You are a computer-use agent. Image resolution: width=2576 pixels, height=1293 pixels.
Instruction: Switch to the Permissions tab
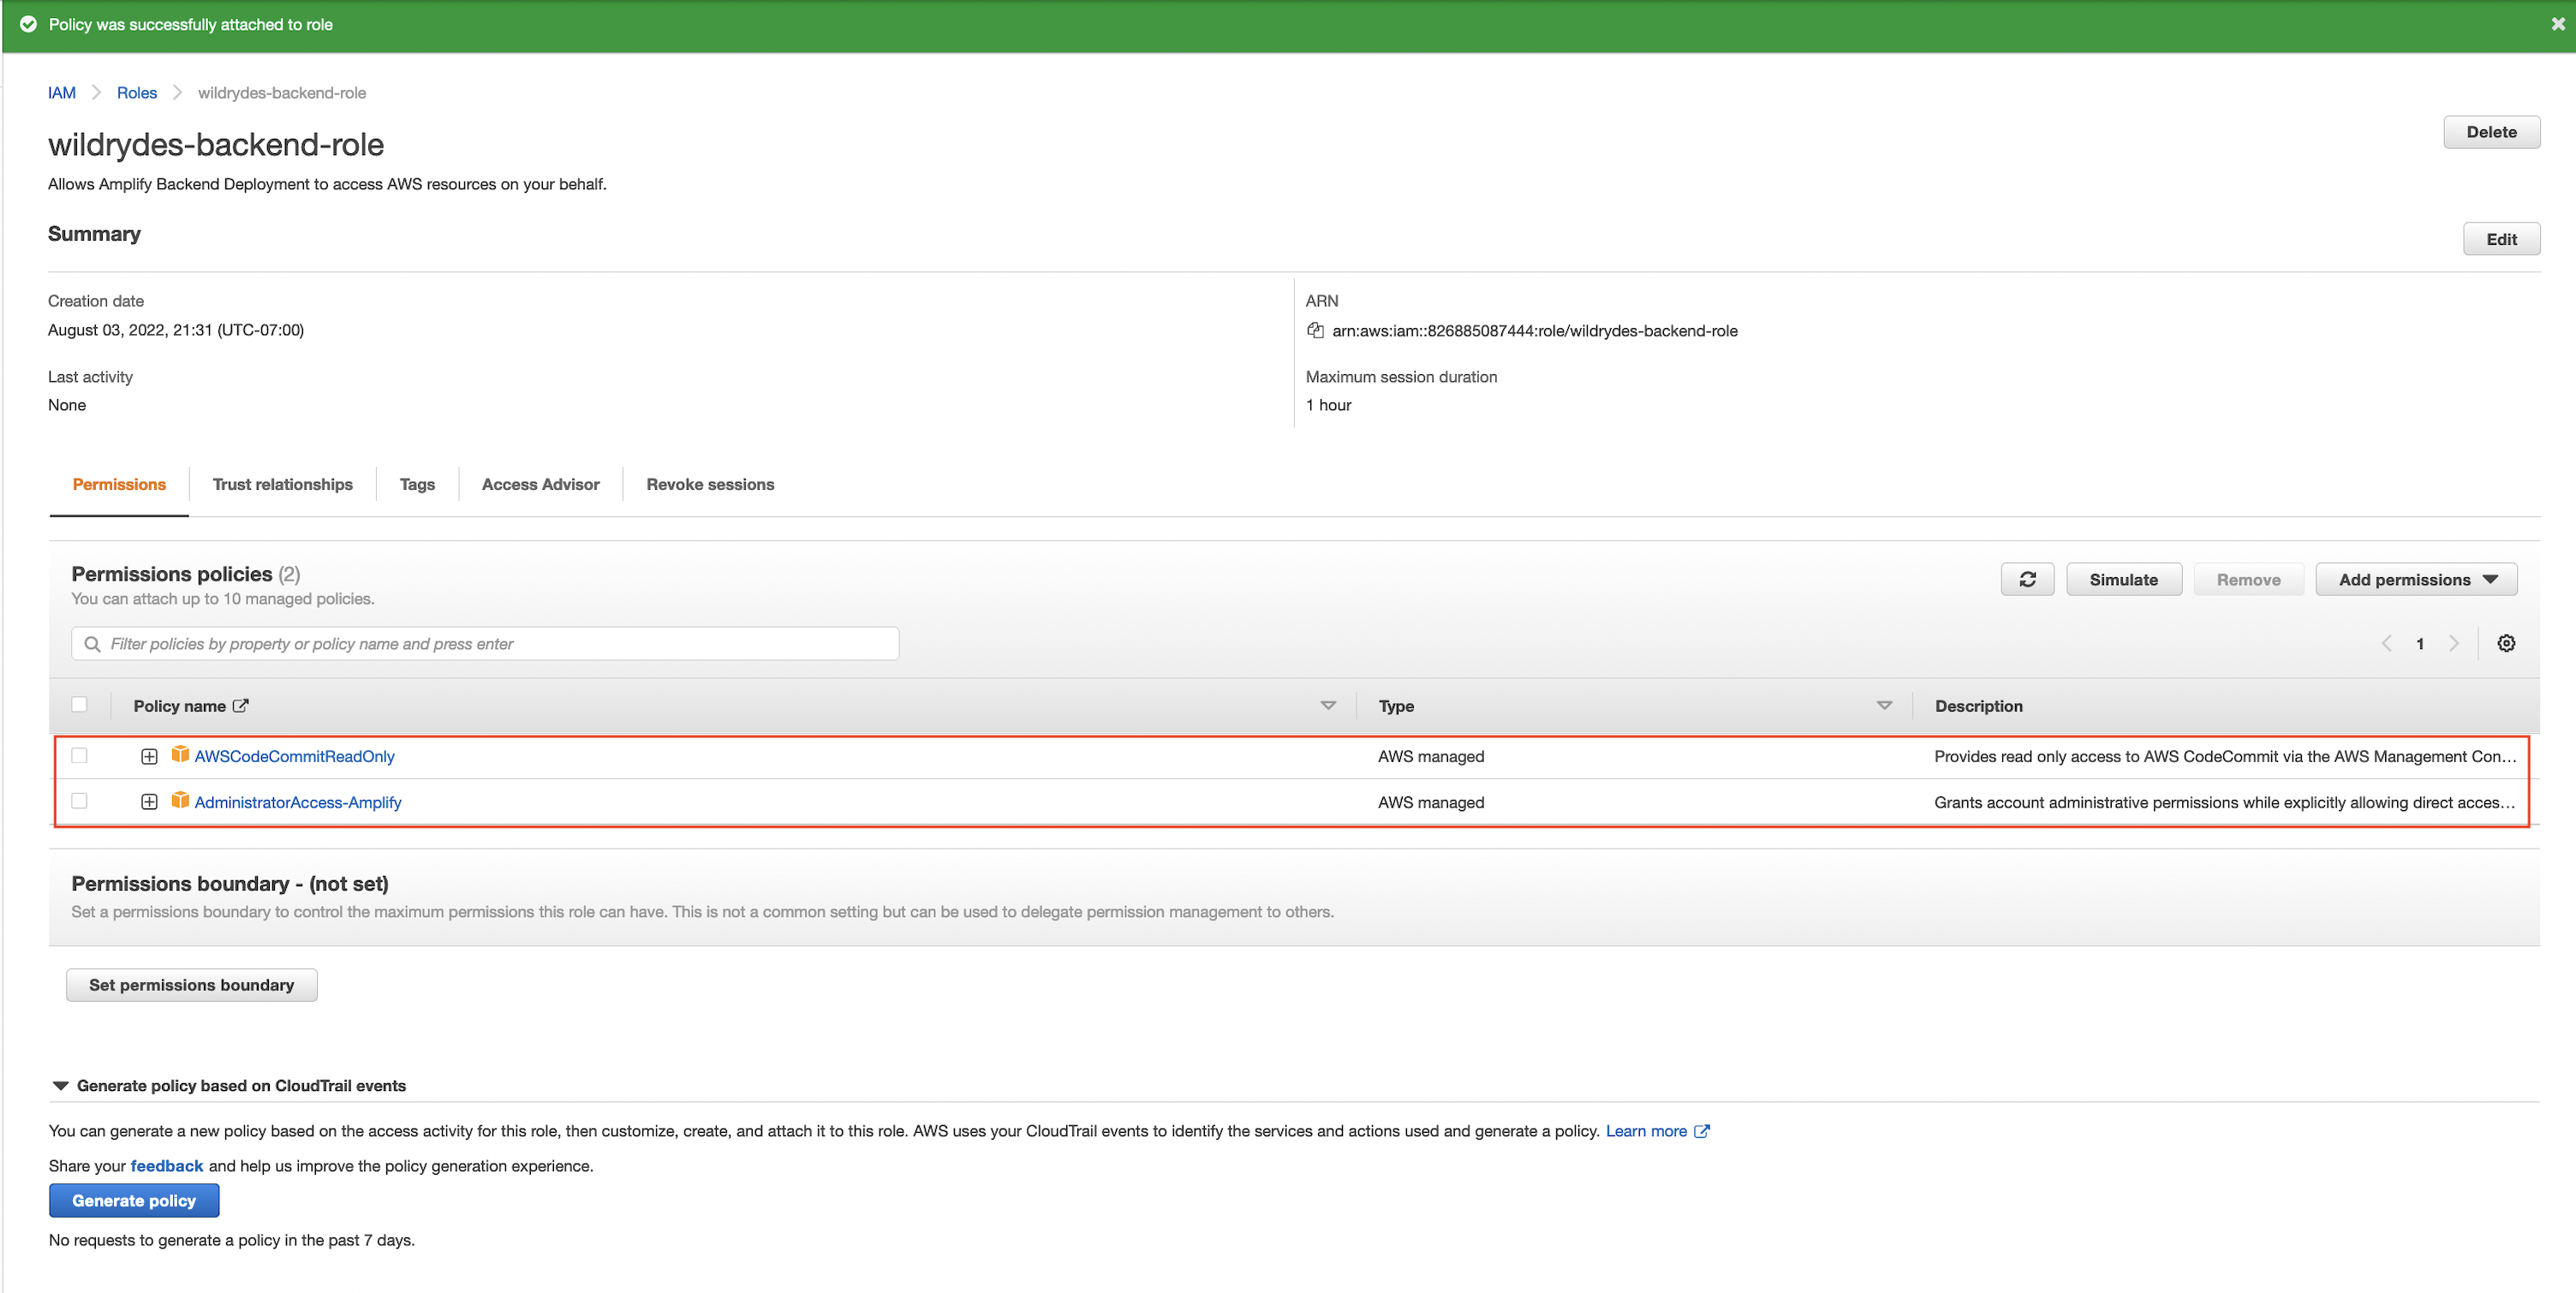coord(119,484)
